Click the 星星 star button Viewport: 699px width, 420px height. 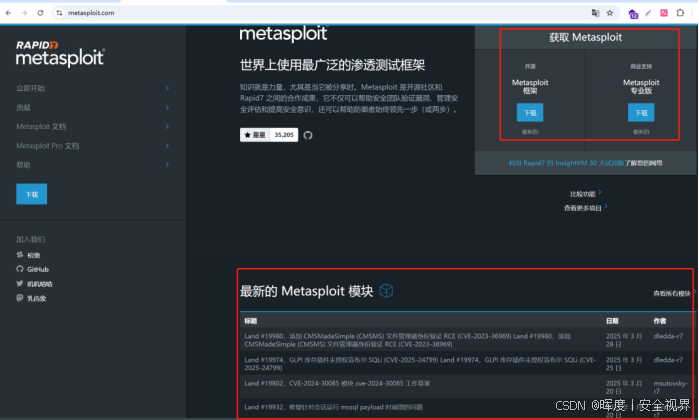(x=255, y=135)
